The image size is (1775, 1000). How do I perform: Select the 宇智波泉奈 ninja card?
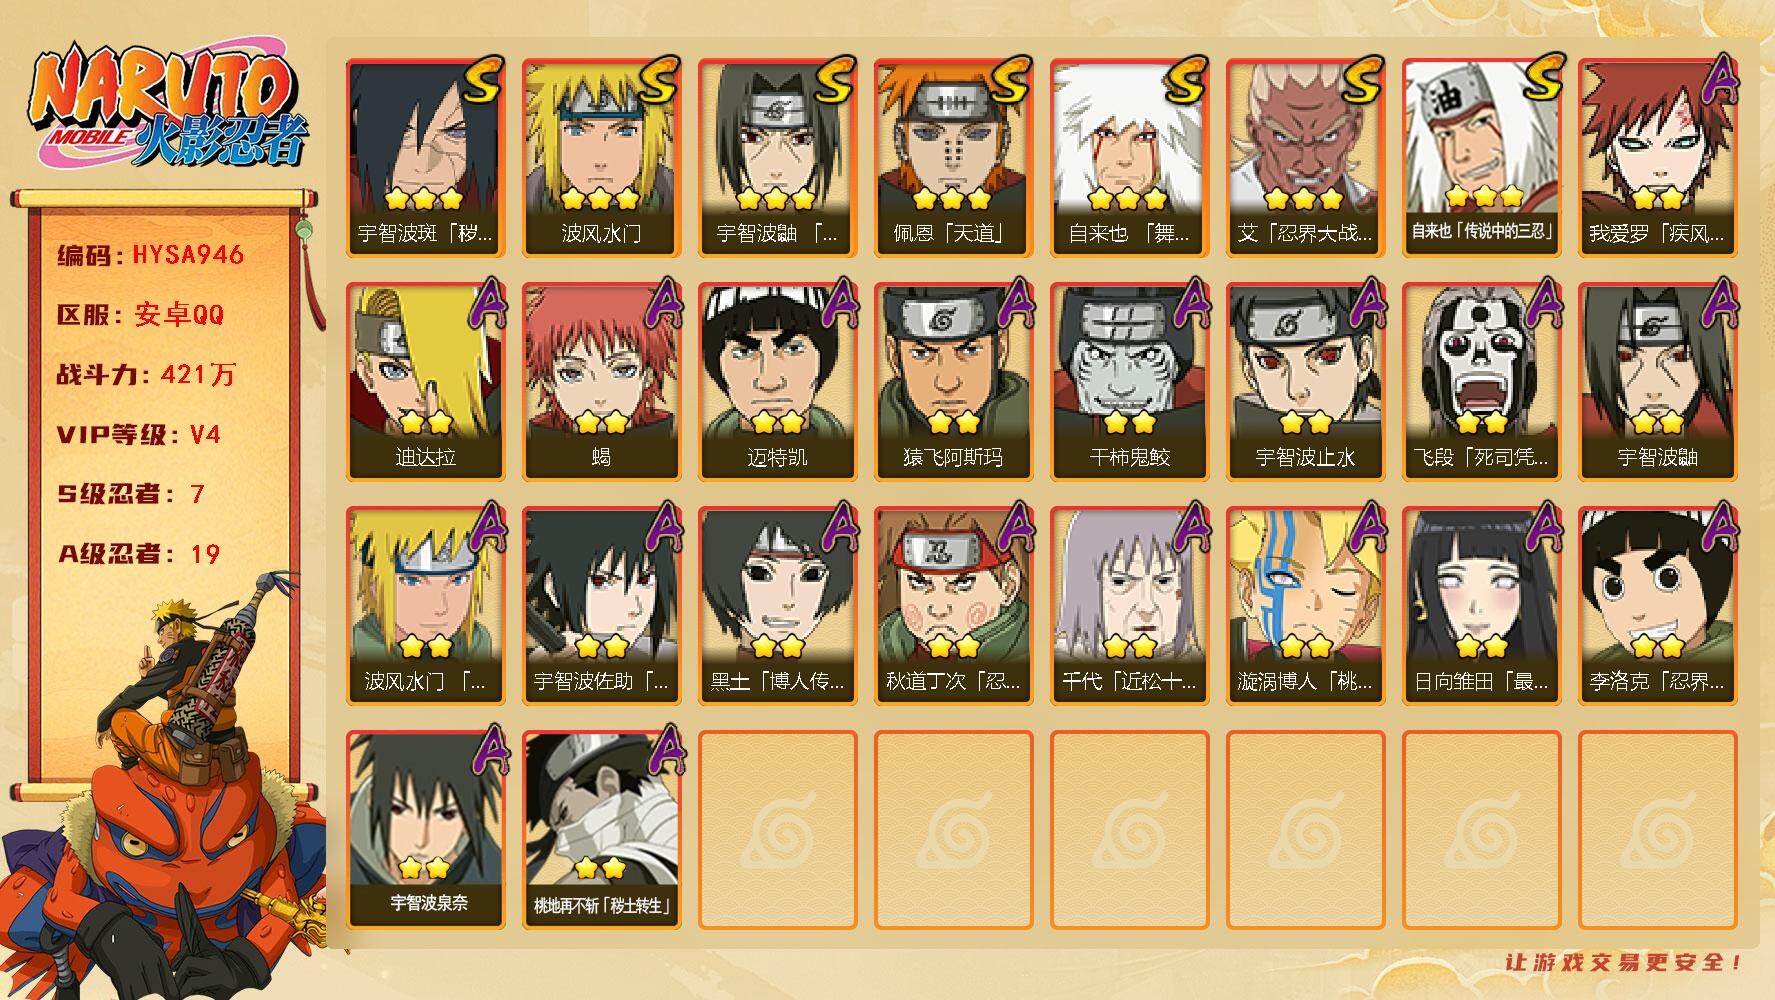[426, 829]
